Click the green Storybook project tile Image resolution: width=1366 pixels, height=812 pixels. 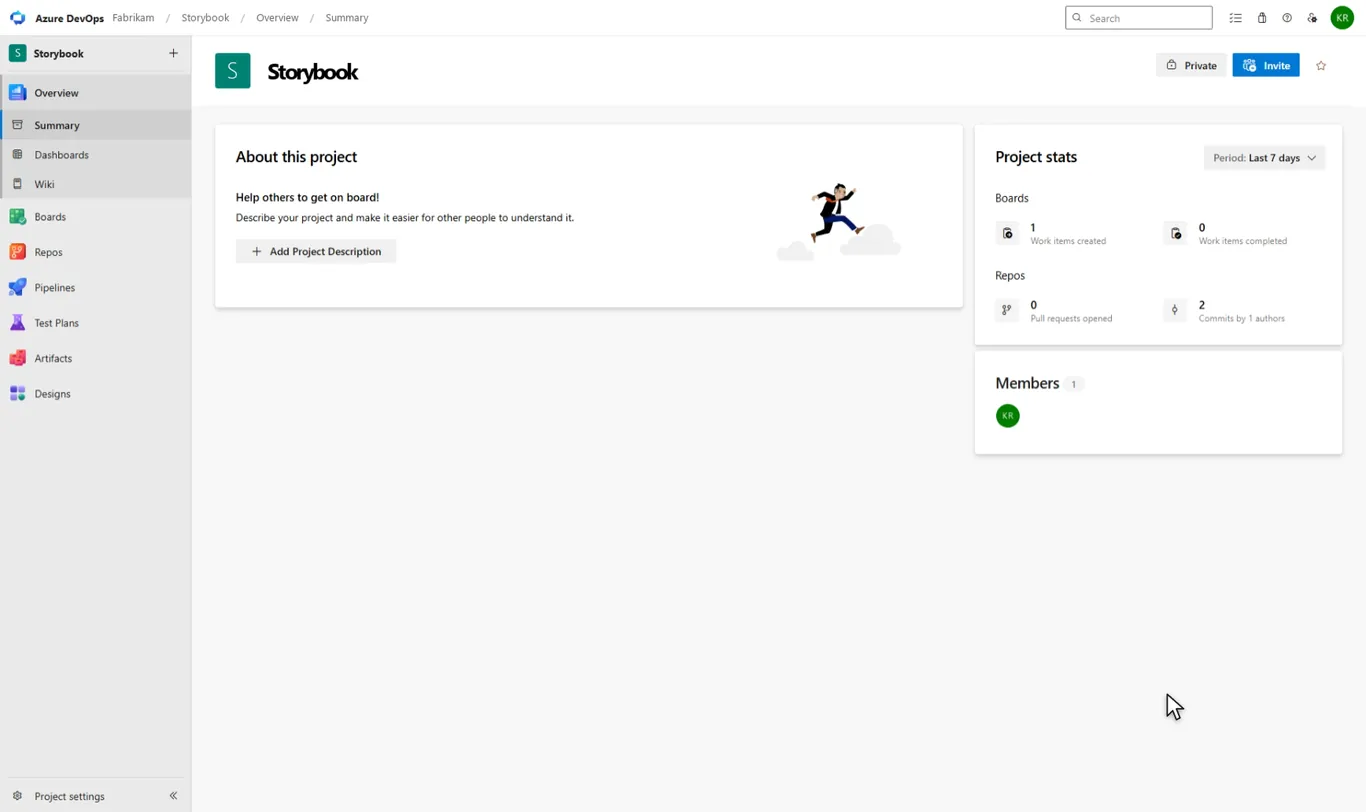tap(233, 71)
